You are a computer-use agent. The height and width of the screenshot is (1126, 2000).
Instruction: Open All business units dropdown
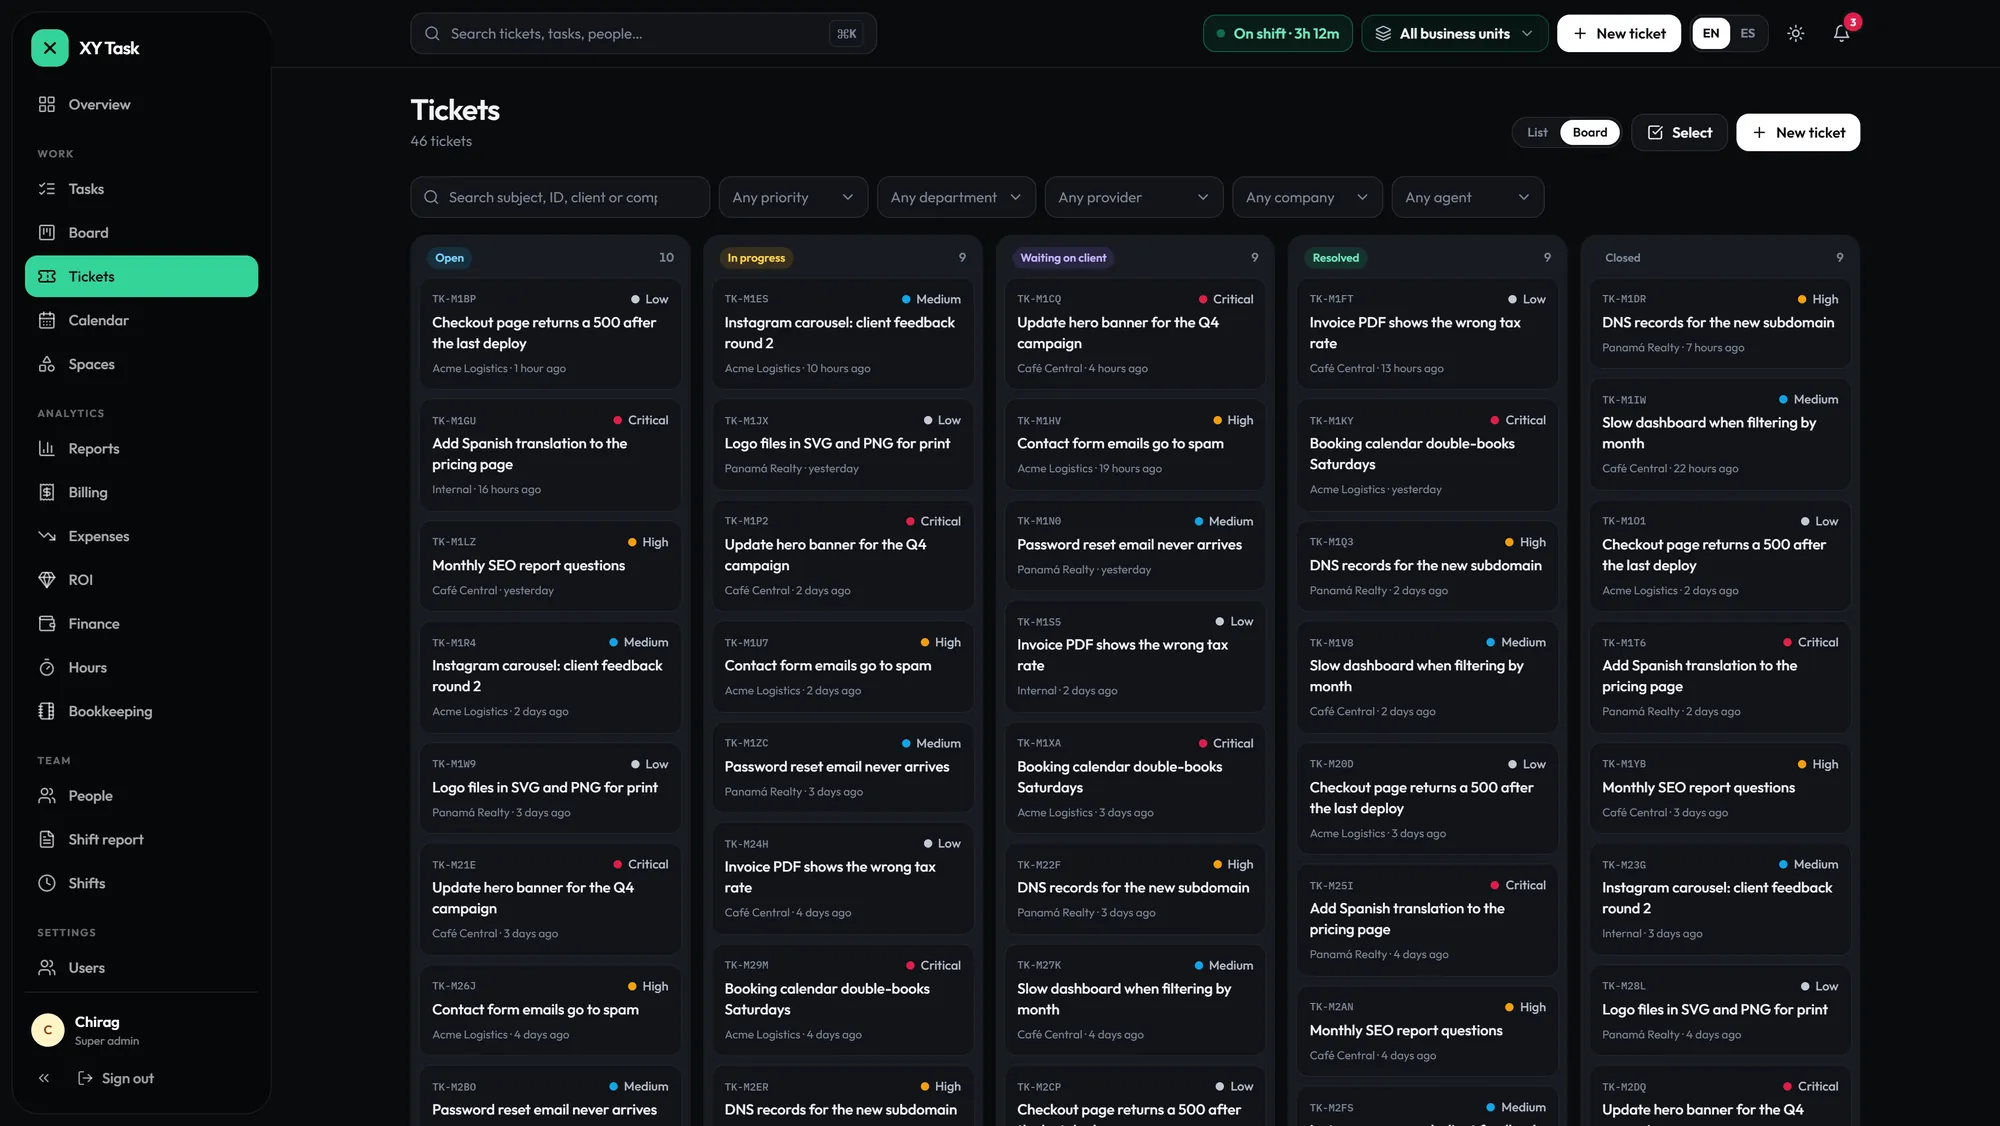[1455, 33]
